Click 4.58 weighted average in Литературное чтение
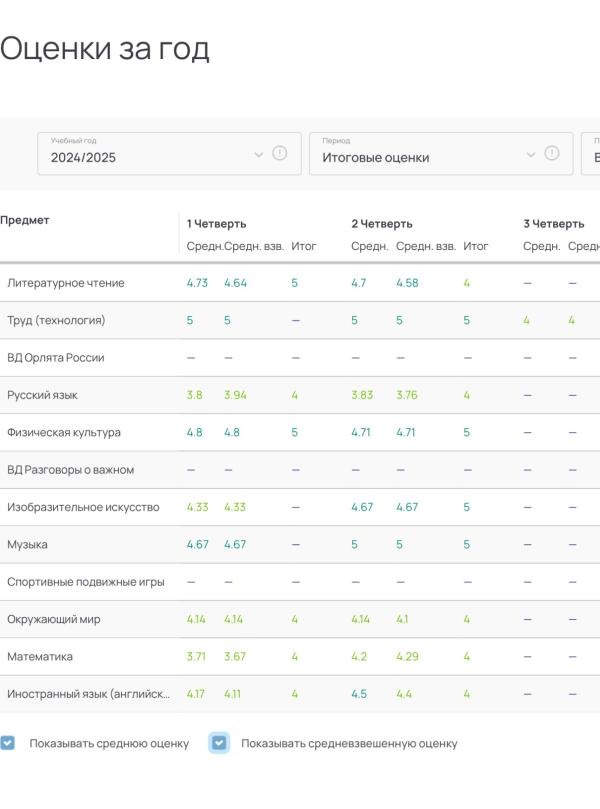The height and width of the screenshot is (809, 600). click(x=407, y=283)
